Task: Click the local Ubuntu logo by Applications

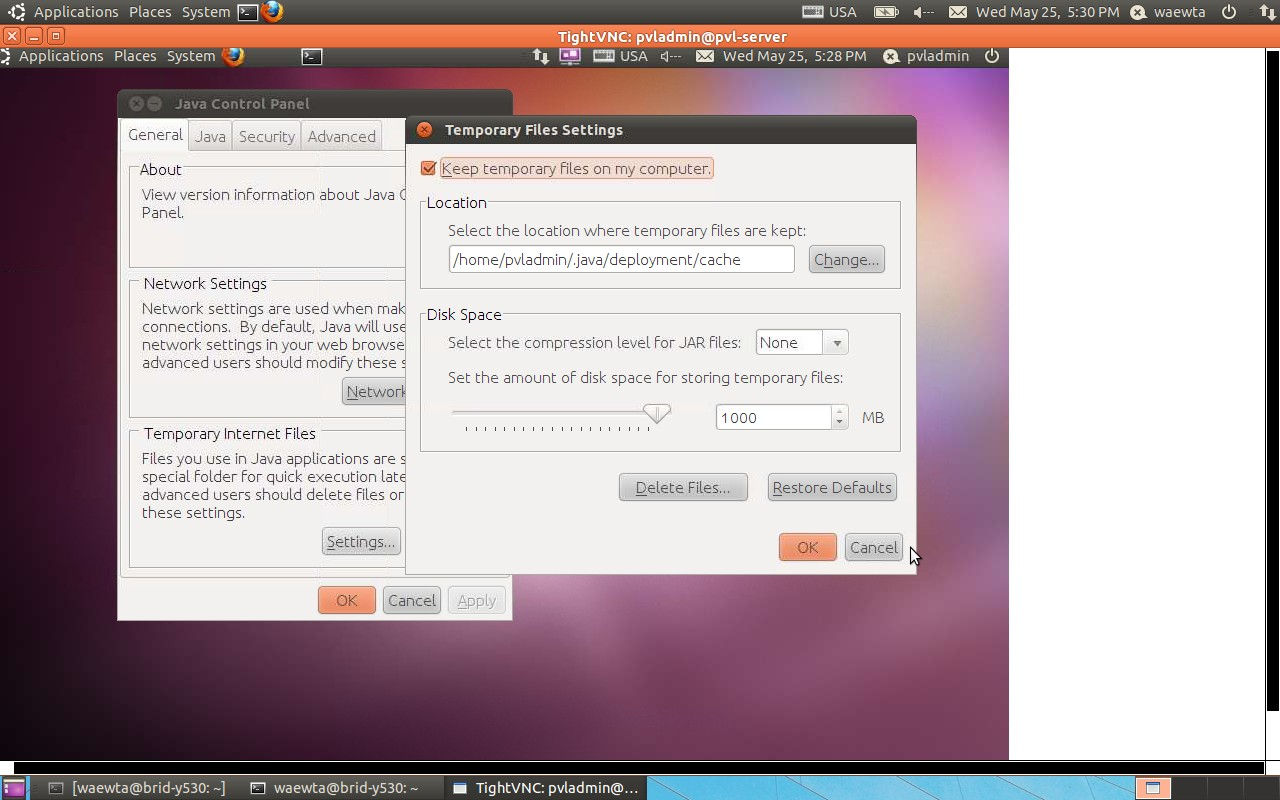Action: point(17,12)
